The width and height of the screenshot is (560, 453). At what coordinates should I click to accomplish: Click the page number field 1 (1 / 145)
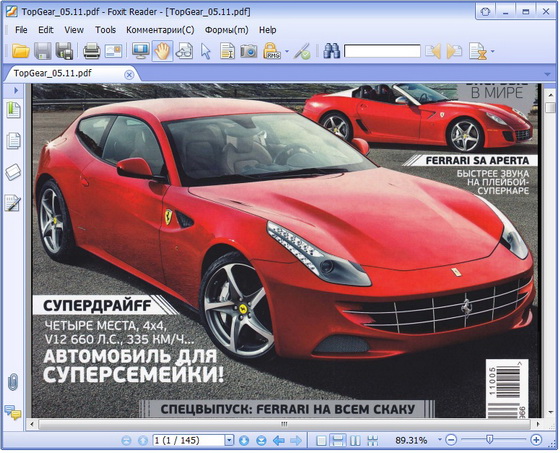(x=189, y=440)
